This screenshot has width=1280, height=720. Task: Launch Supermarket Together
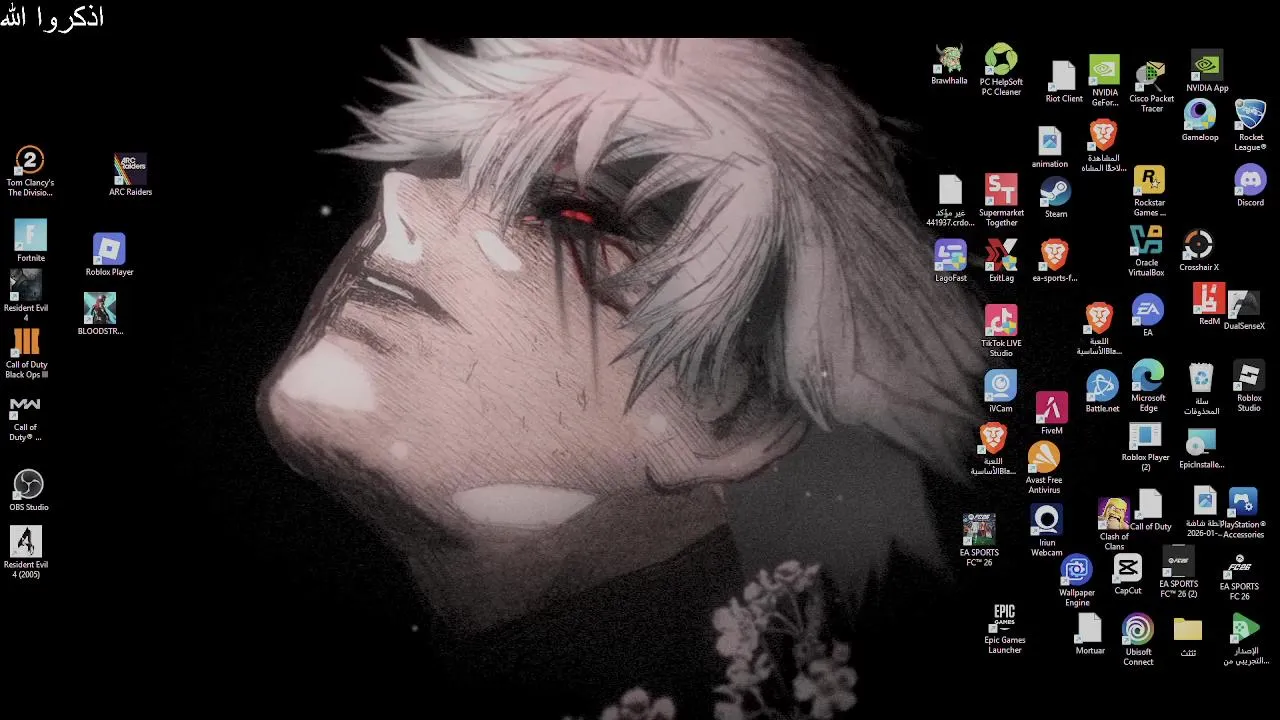click(1001, 200)
